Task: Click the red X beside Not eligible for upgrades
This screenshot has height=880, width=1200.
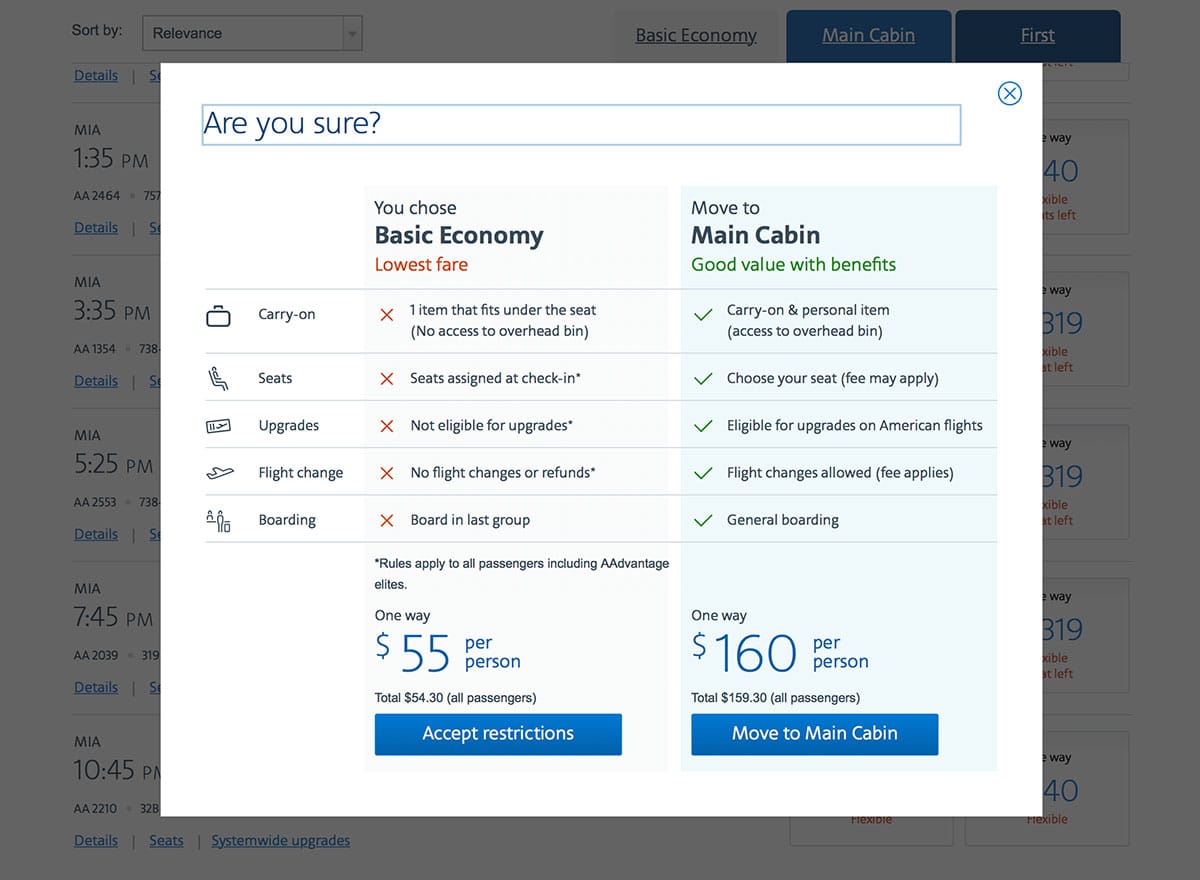Action: pos(387,425)
